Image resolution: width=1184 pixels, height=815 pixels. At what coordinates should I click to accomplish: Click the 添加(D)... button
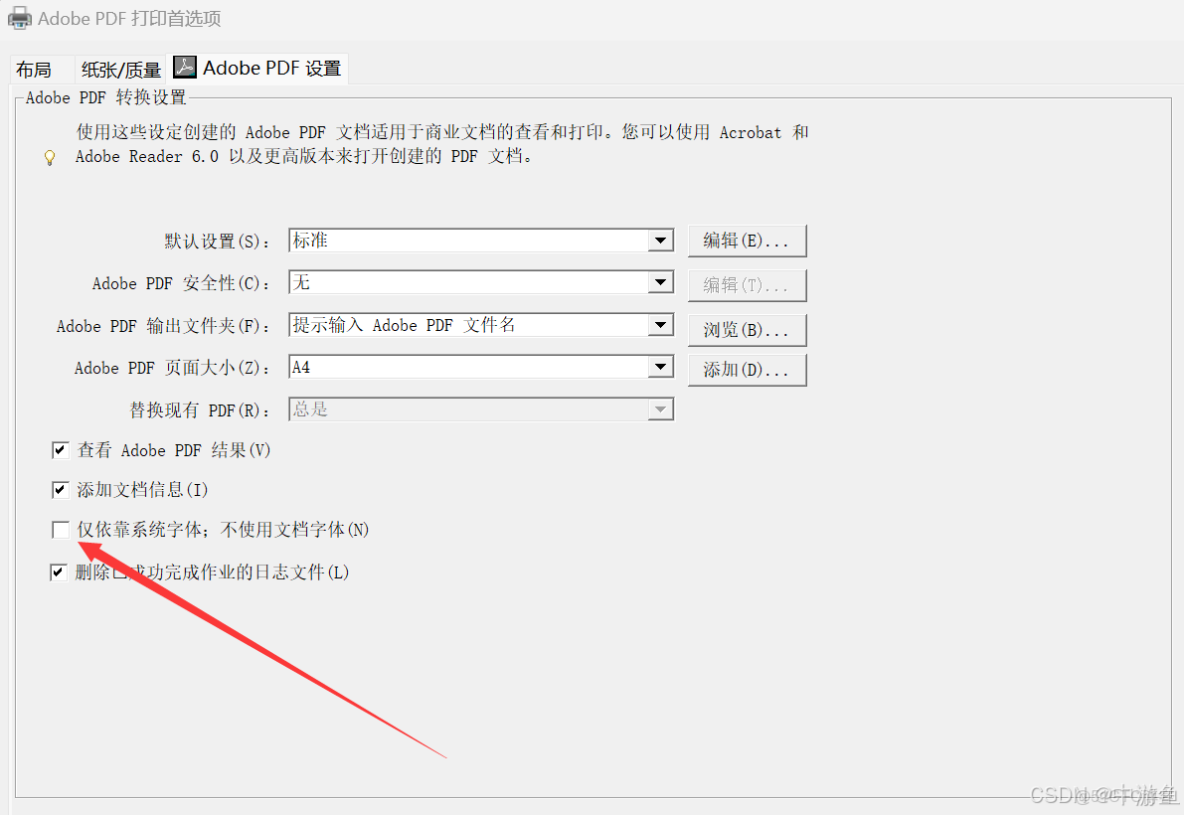pyautogui.click(x=747, y=370)
